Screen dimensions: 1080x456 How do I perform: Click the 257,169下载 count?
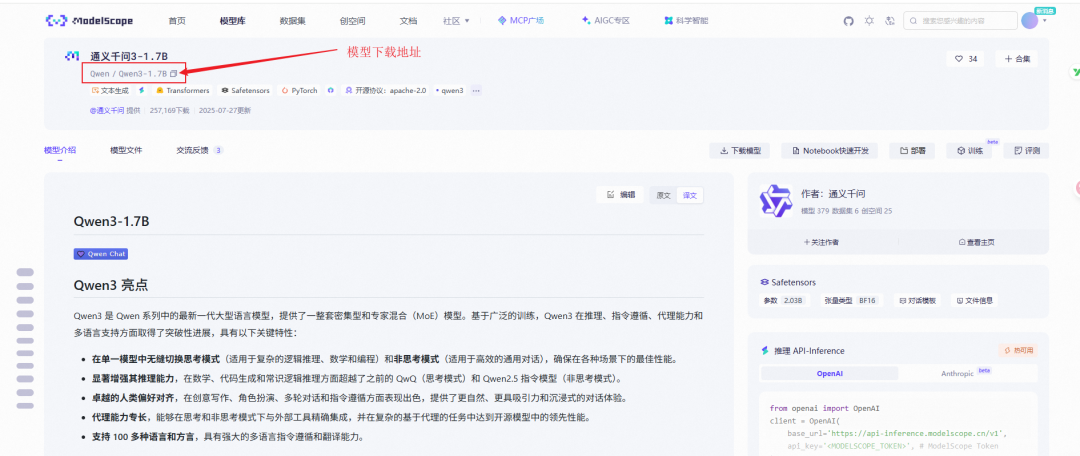click(x=169, y=110)
